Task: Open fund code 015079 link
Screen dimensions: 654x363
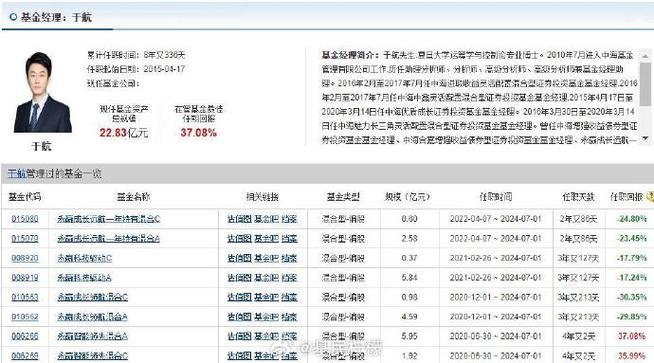Action: 25,238
